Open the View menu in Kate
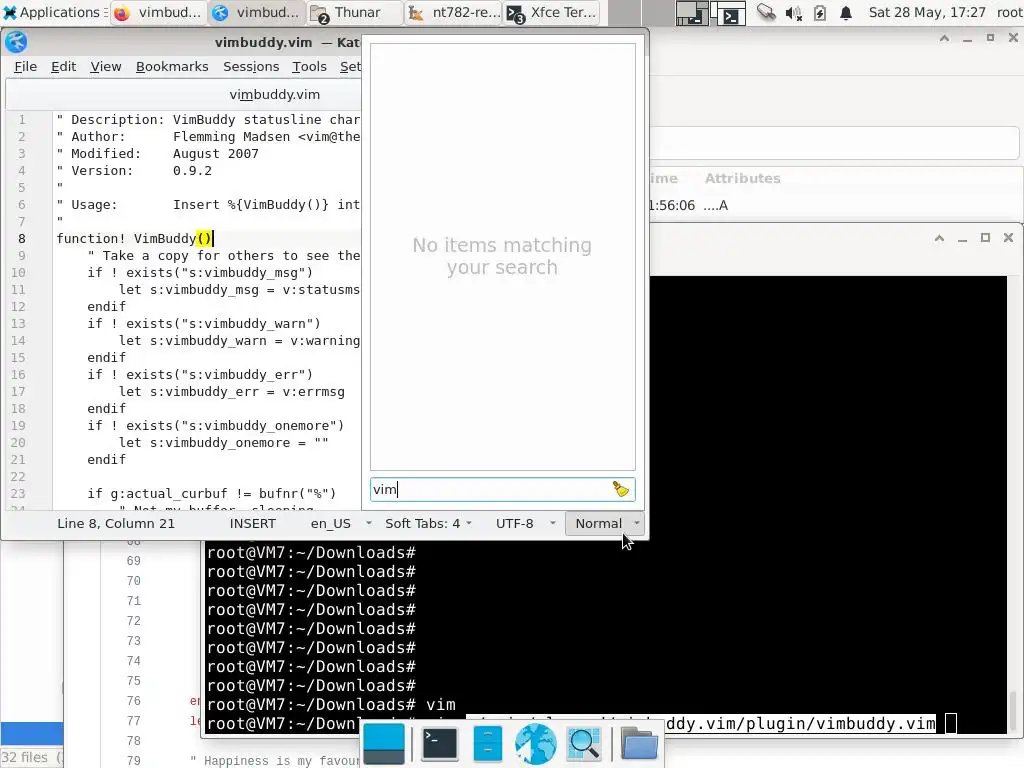Screen dimensions: 1024x768 (x=106, y=67)
